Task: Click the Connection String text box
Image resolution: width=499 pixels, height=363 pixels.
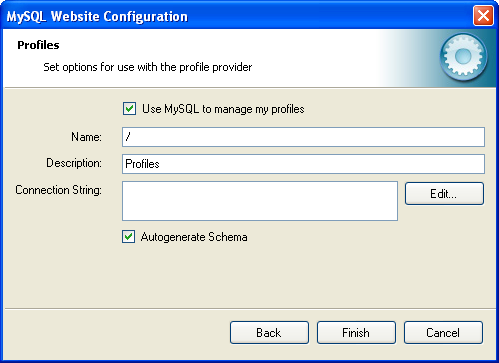Action: point(260,201)
